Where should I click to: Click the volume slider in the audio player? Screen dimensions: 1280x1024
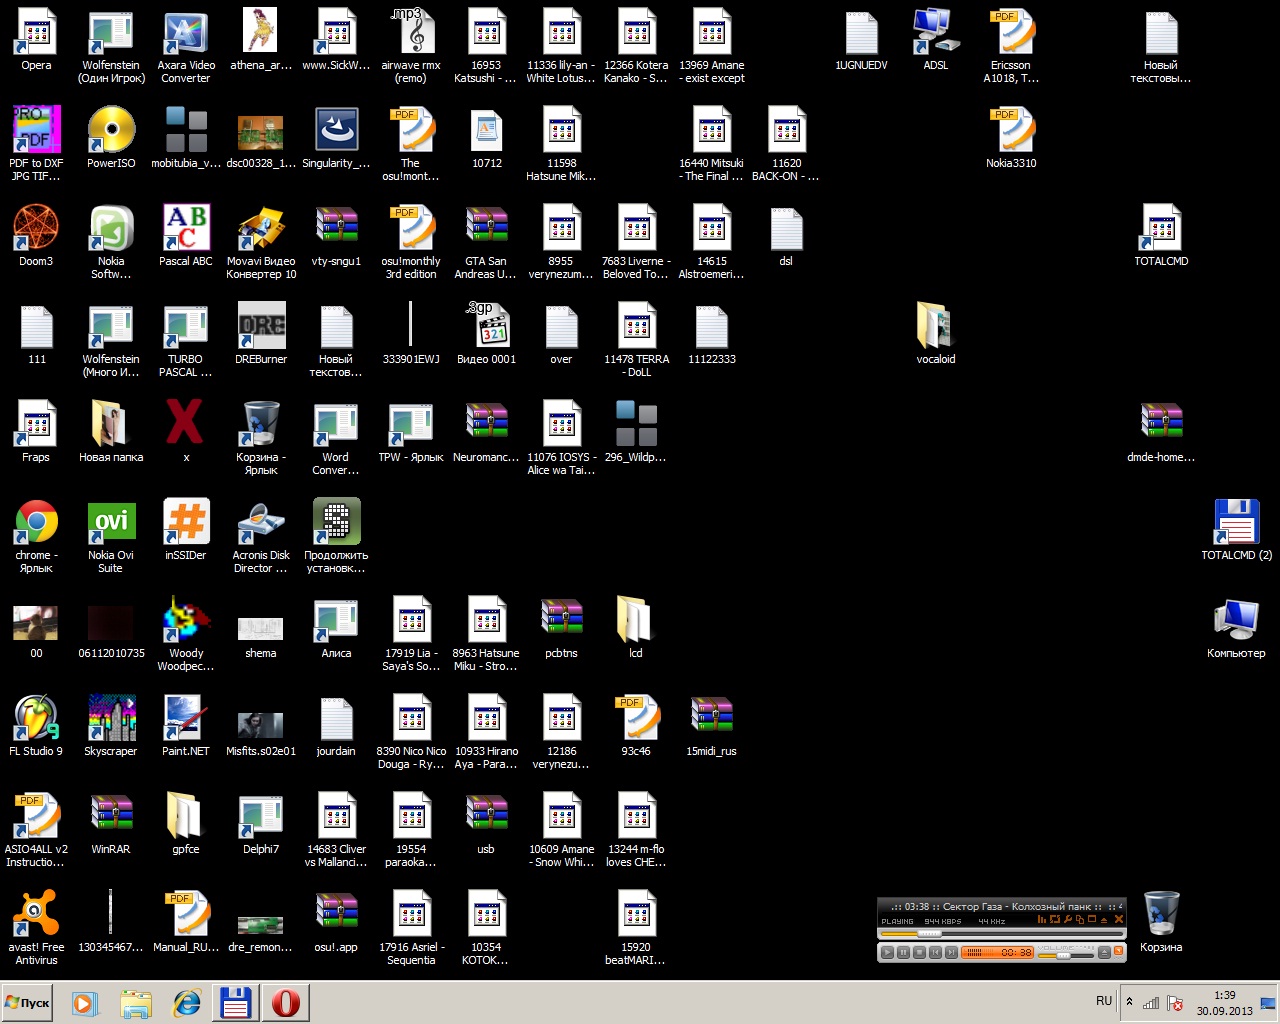tap(1066, 955)
